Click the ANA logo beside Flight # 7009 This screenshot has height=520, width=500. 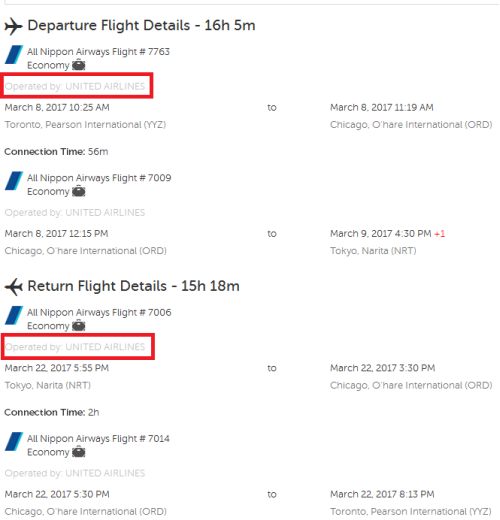coord(14,181)
